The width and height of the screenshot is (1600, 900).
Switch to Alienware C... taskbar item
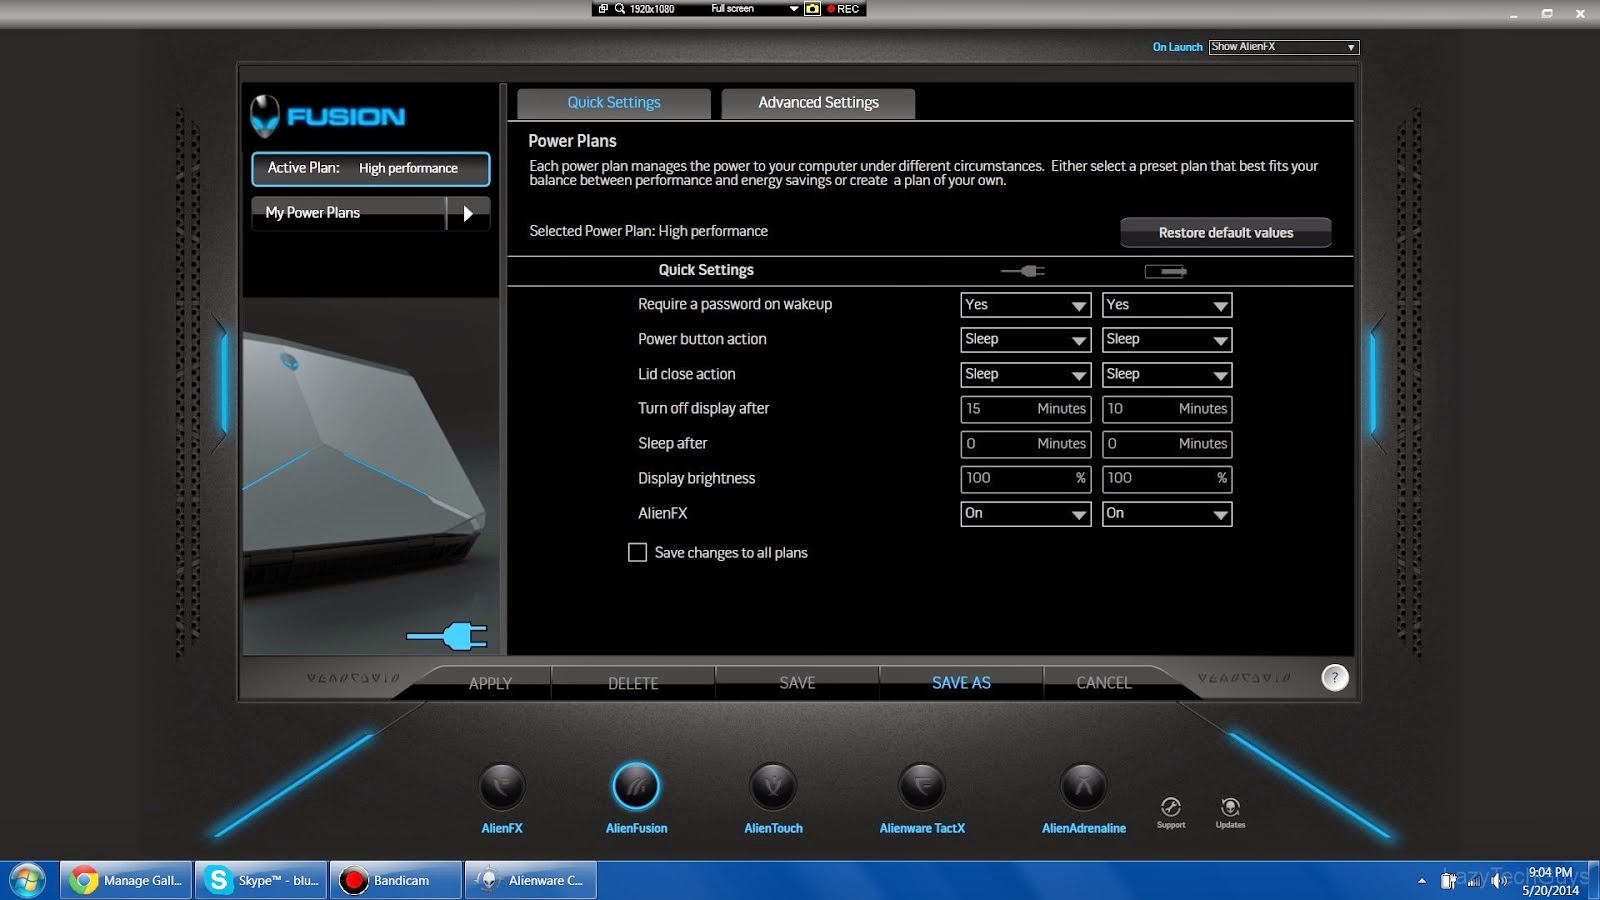pyautogui.click(x=531, y=880)
